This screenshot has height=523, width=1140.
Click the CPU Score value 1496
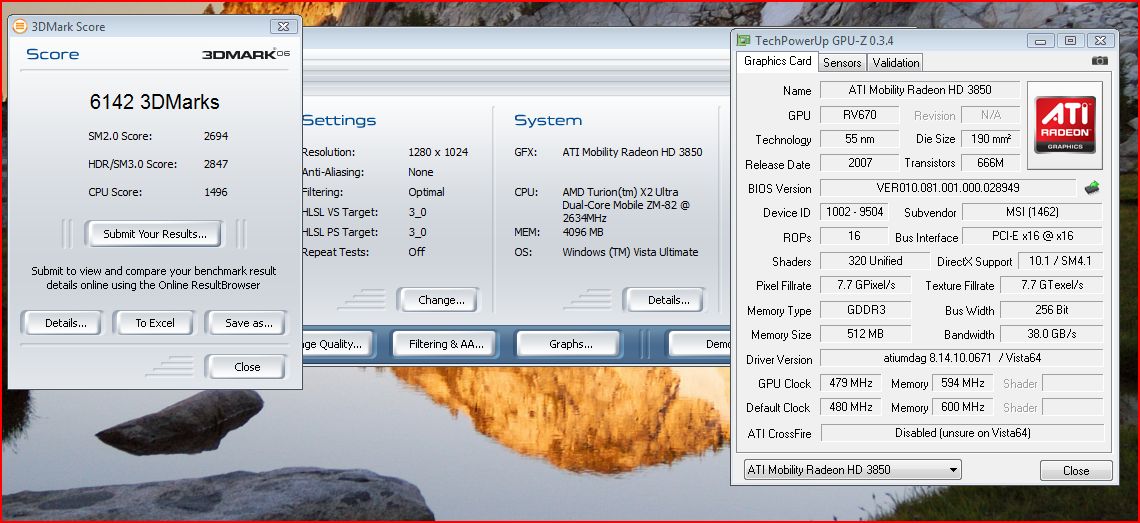point(216,192)
